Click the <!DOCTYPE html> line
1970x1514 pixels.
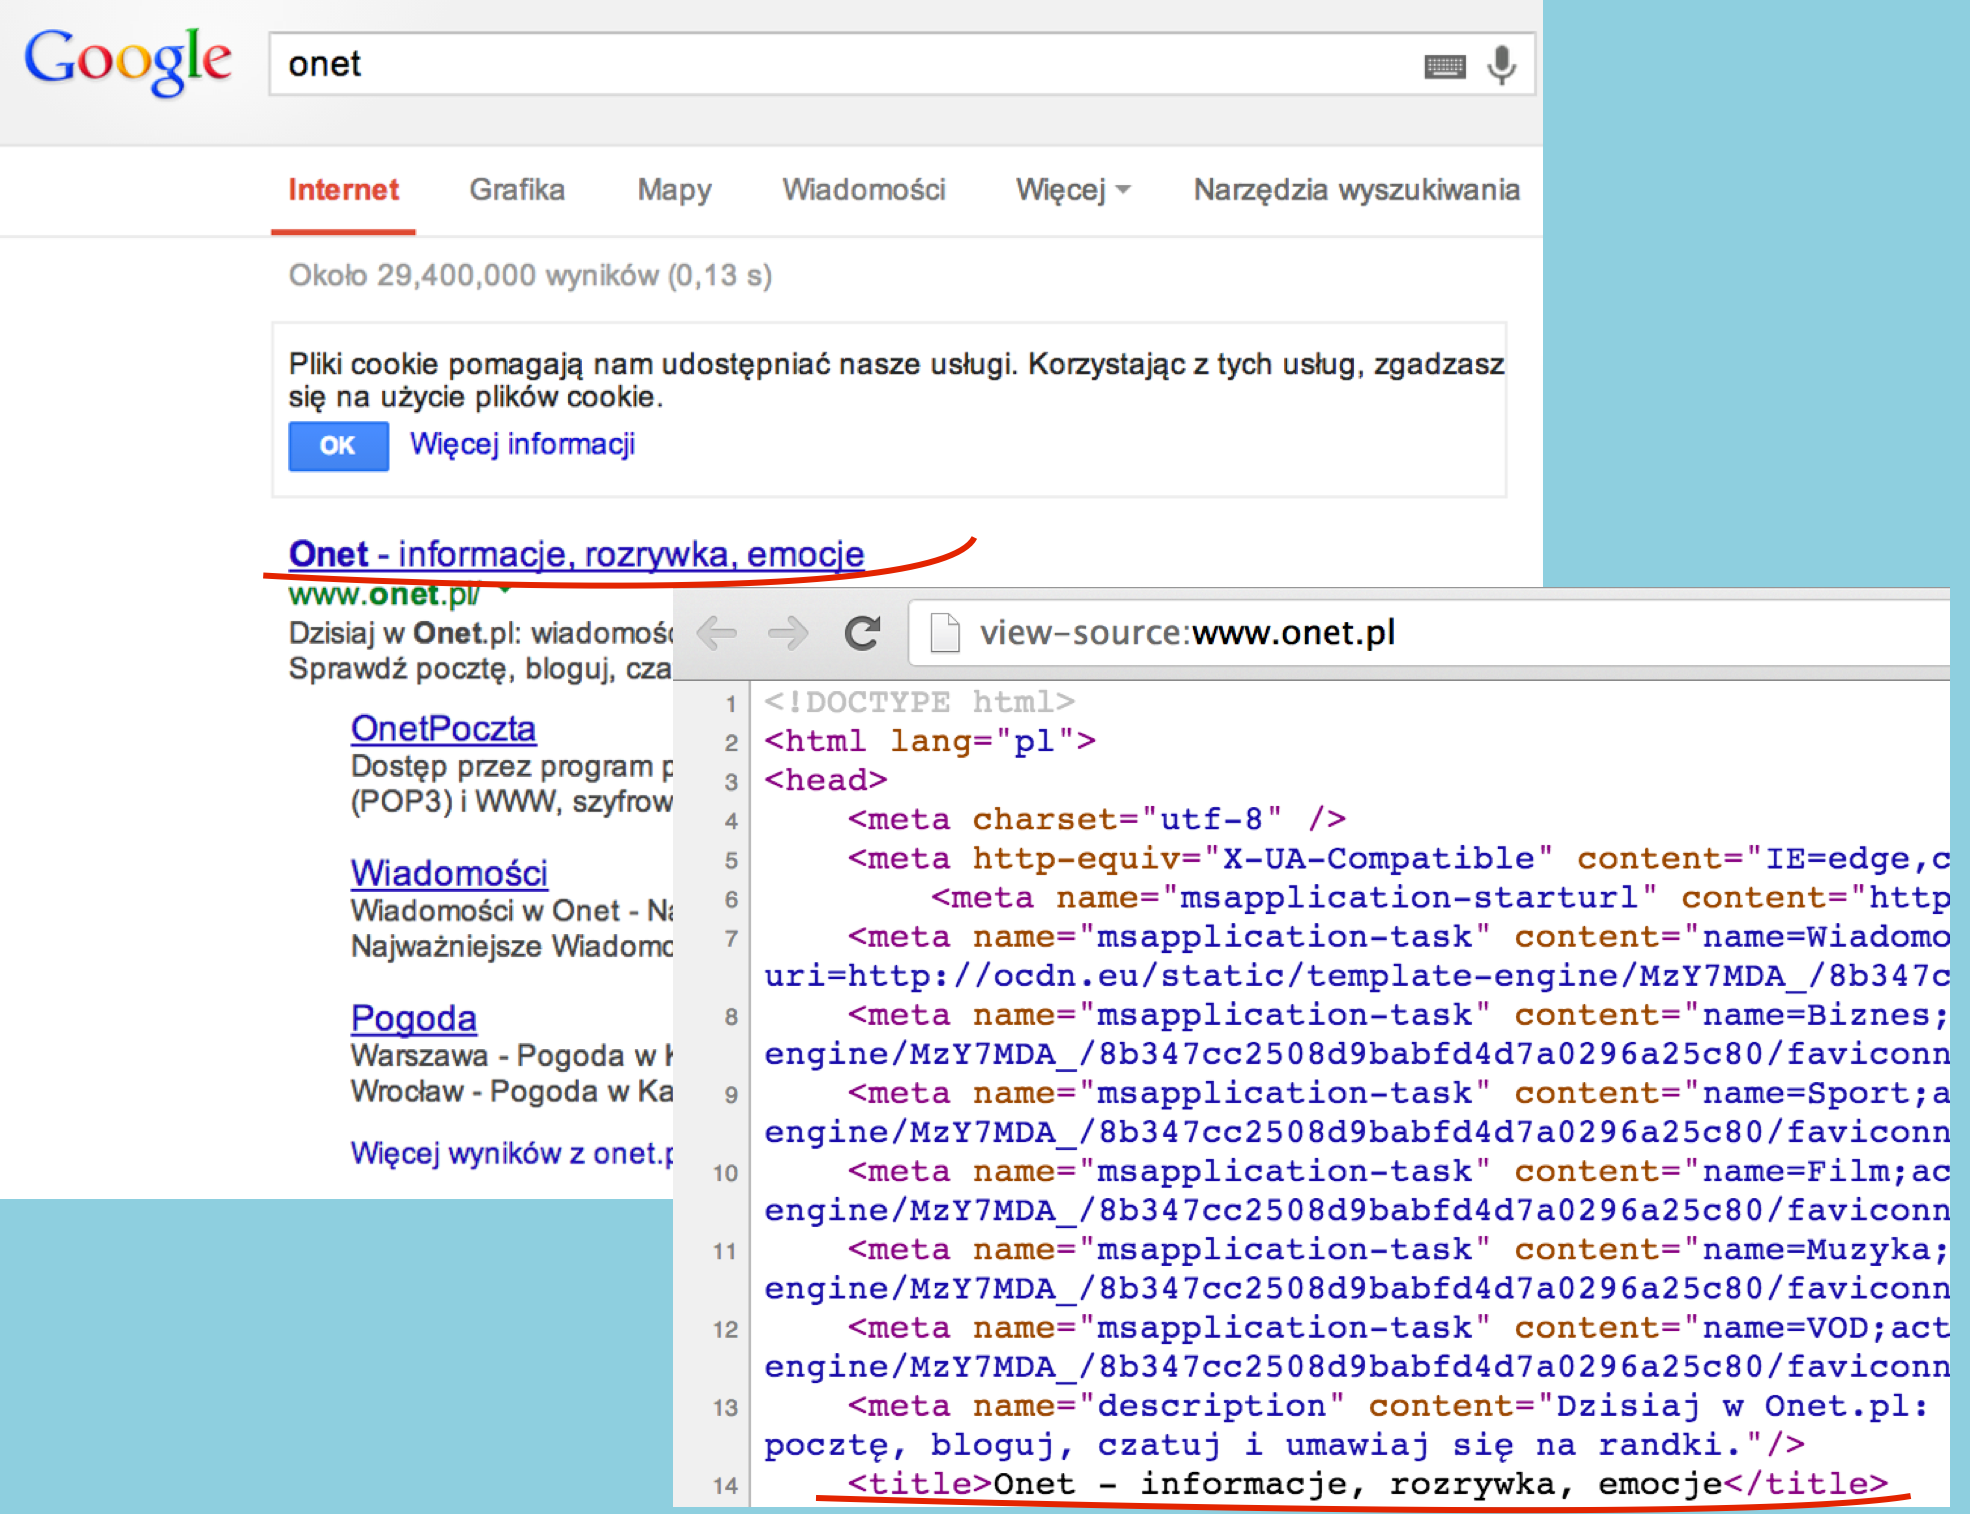click(x=919, y=702)
